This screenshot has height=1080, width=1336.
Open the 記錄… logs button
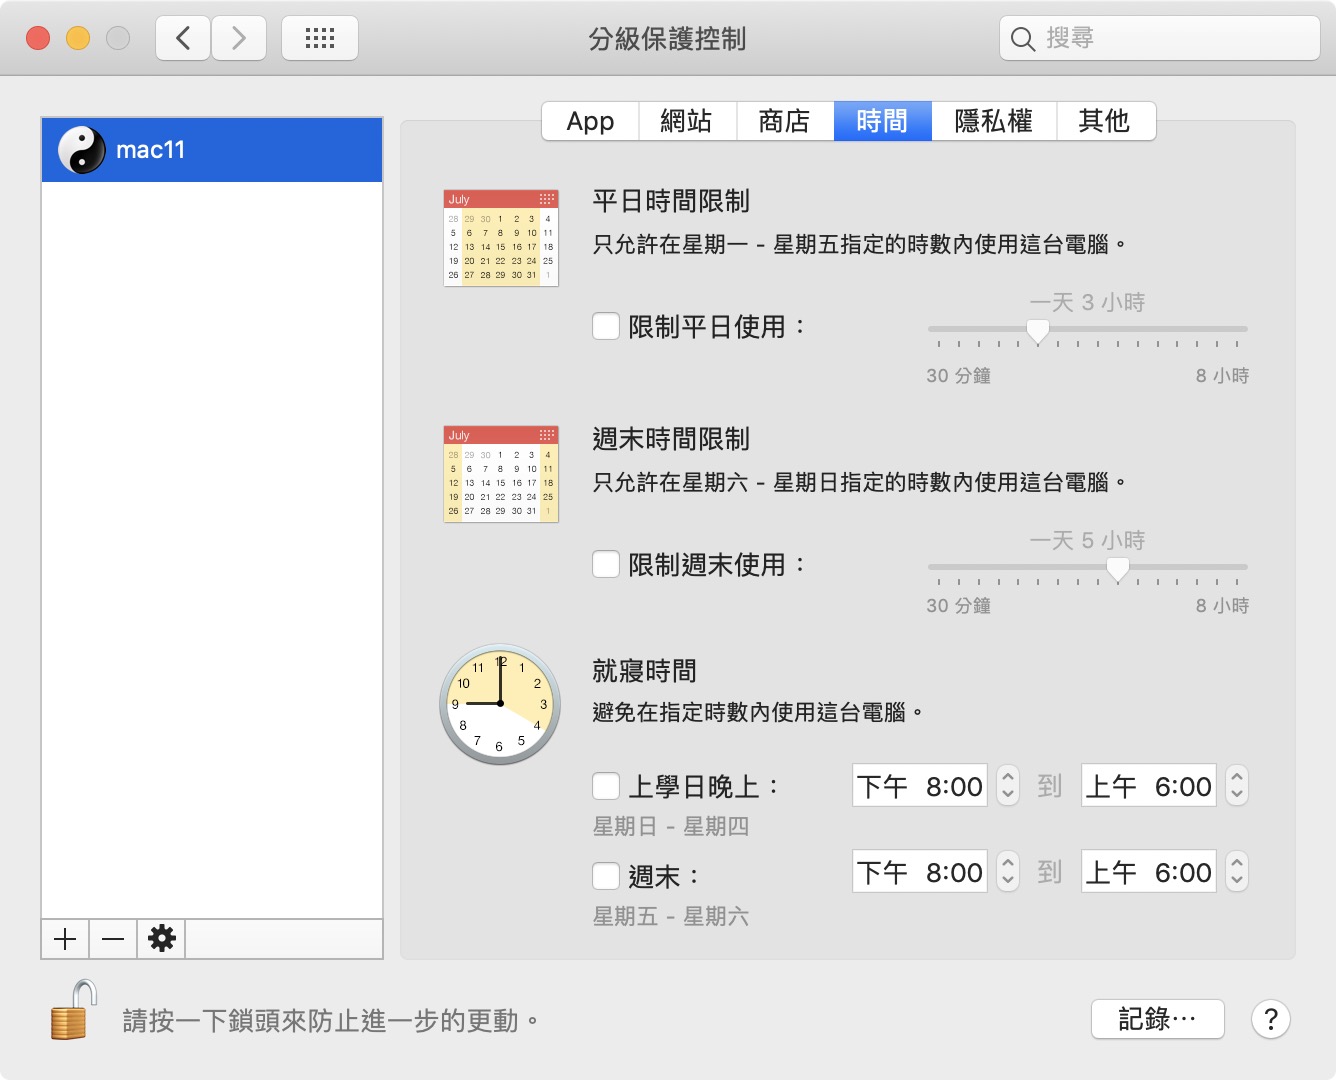click(x=1157, y=1019)
